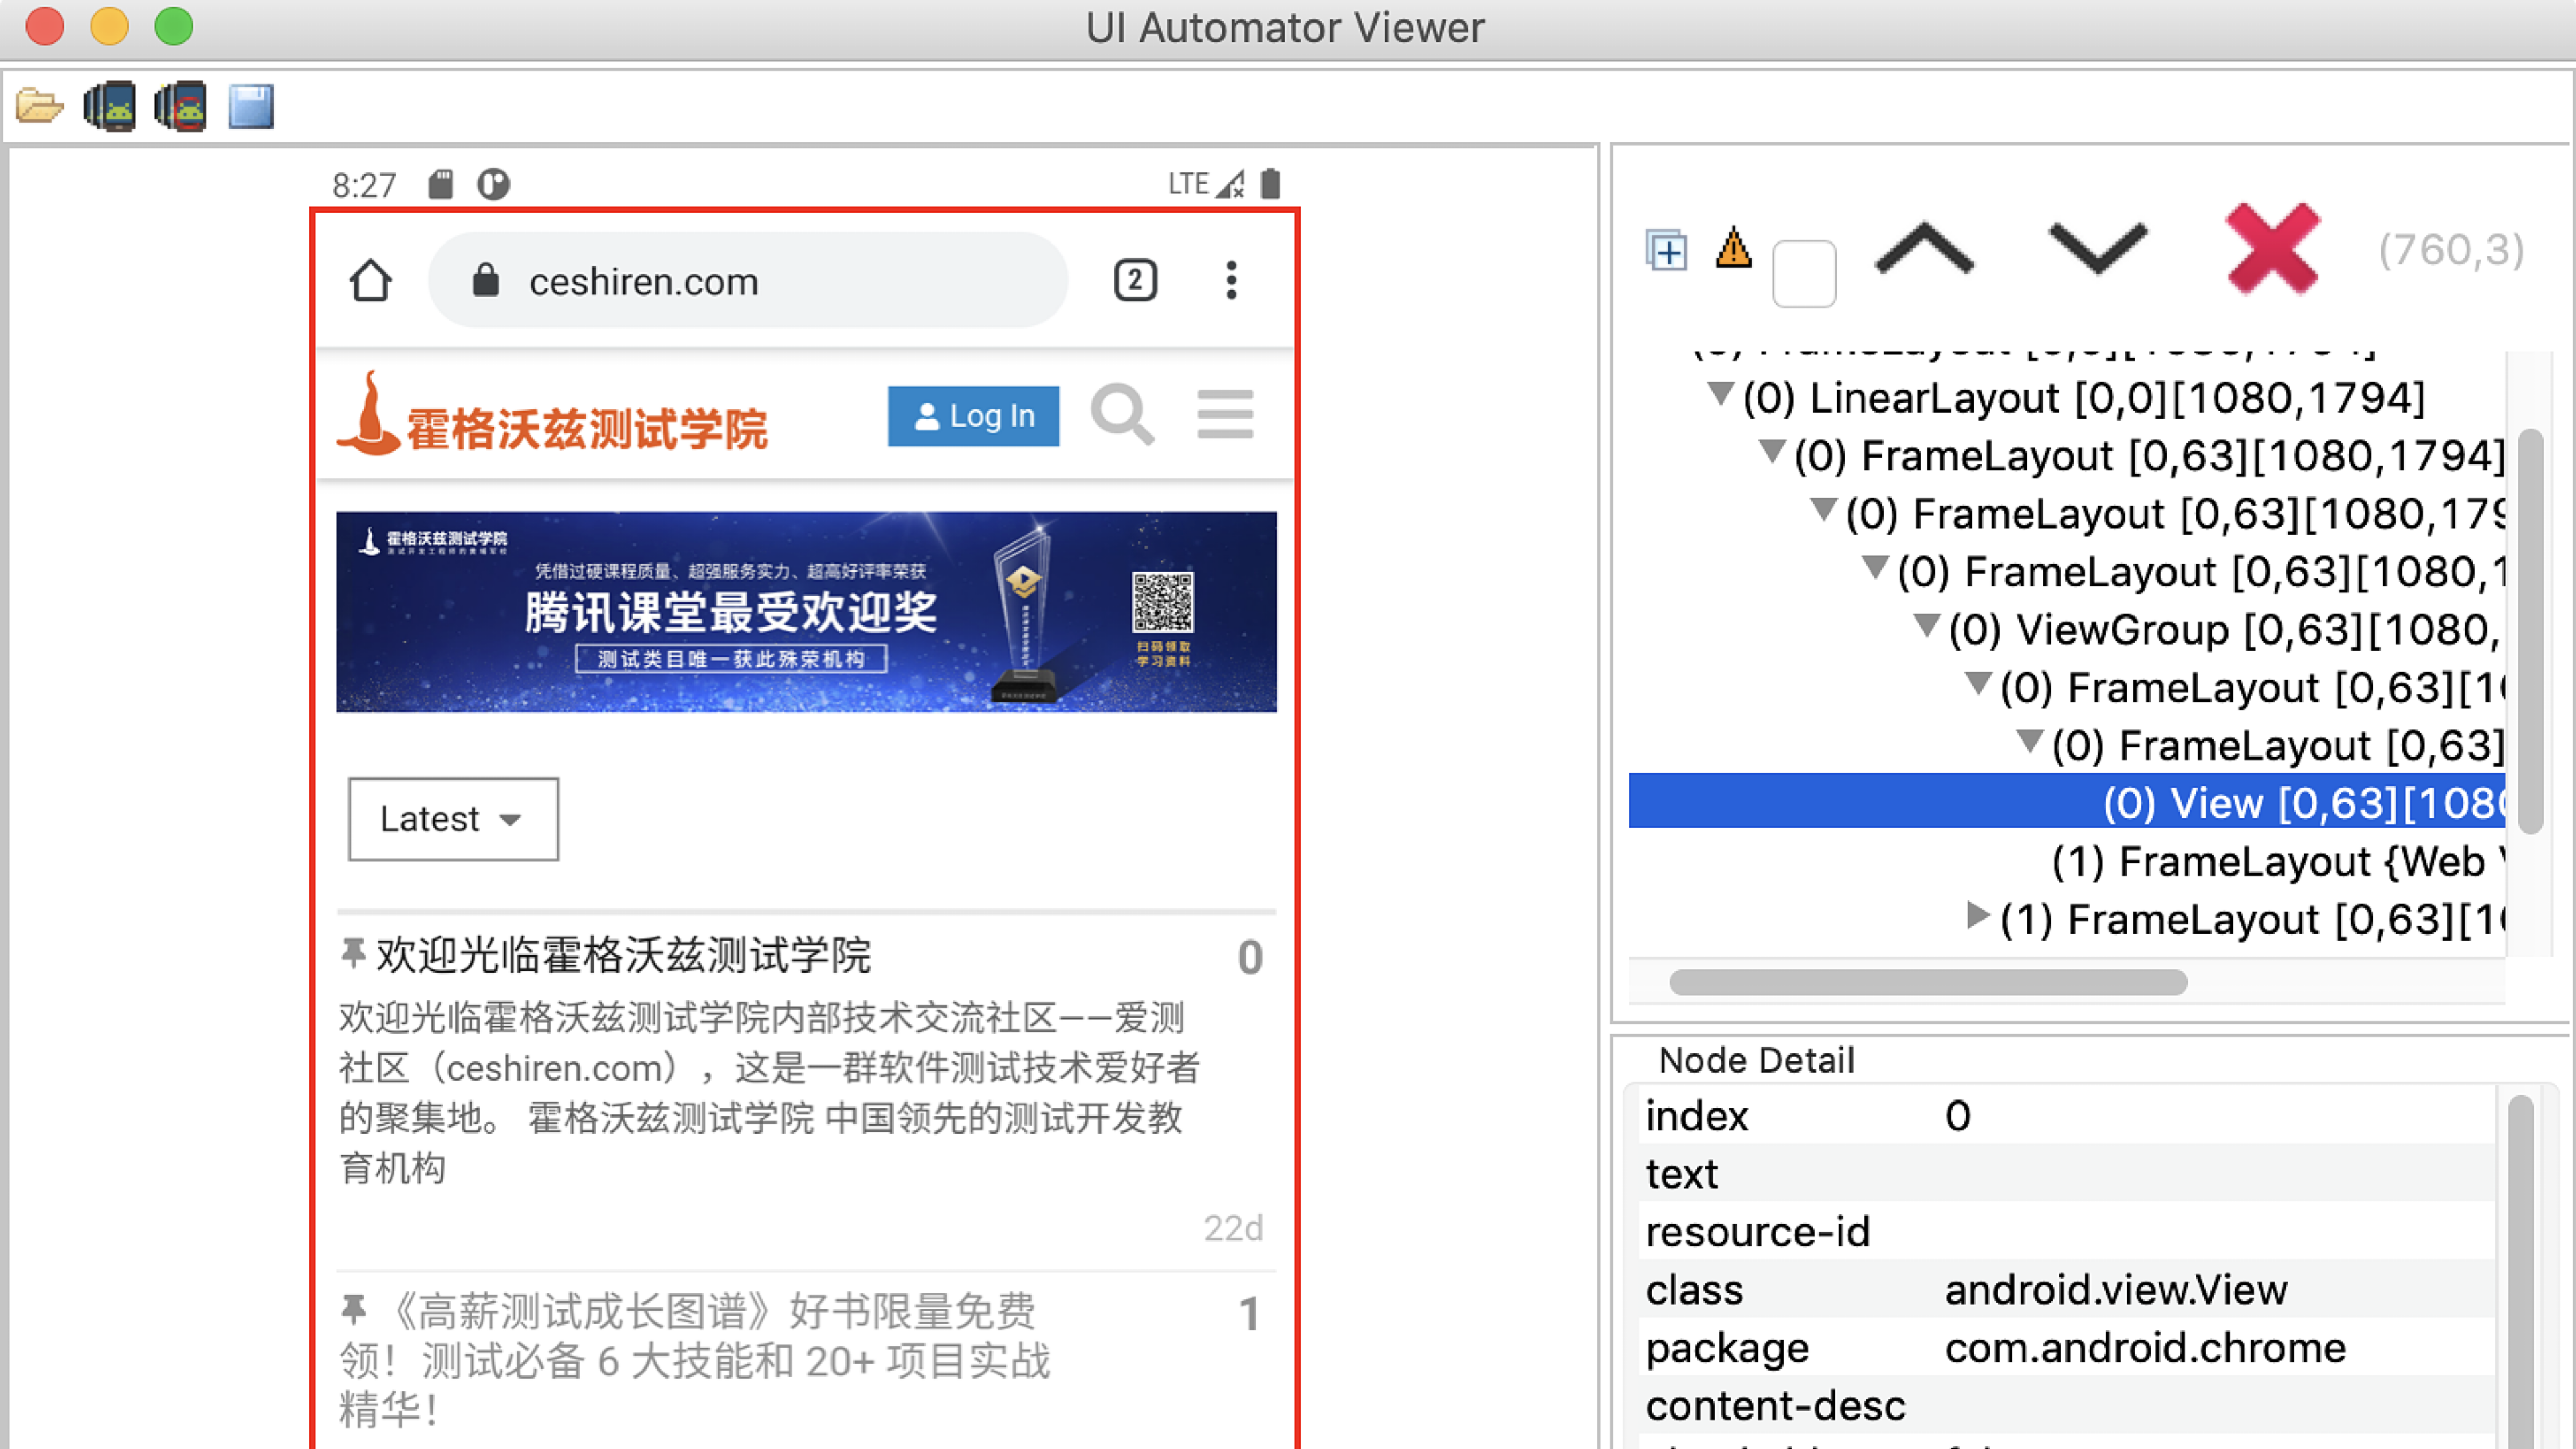Image resolution: width=2576 pixels, height=1449 pixels.
Task: Go to previous search result arrow
Action: pos(1924,249)
